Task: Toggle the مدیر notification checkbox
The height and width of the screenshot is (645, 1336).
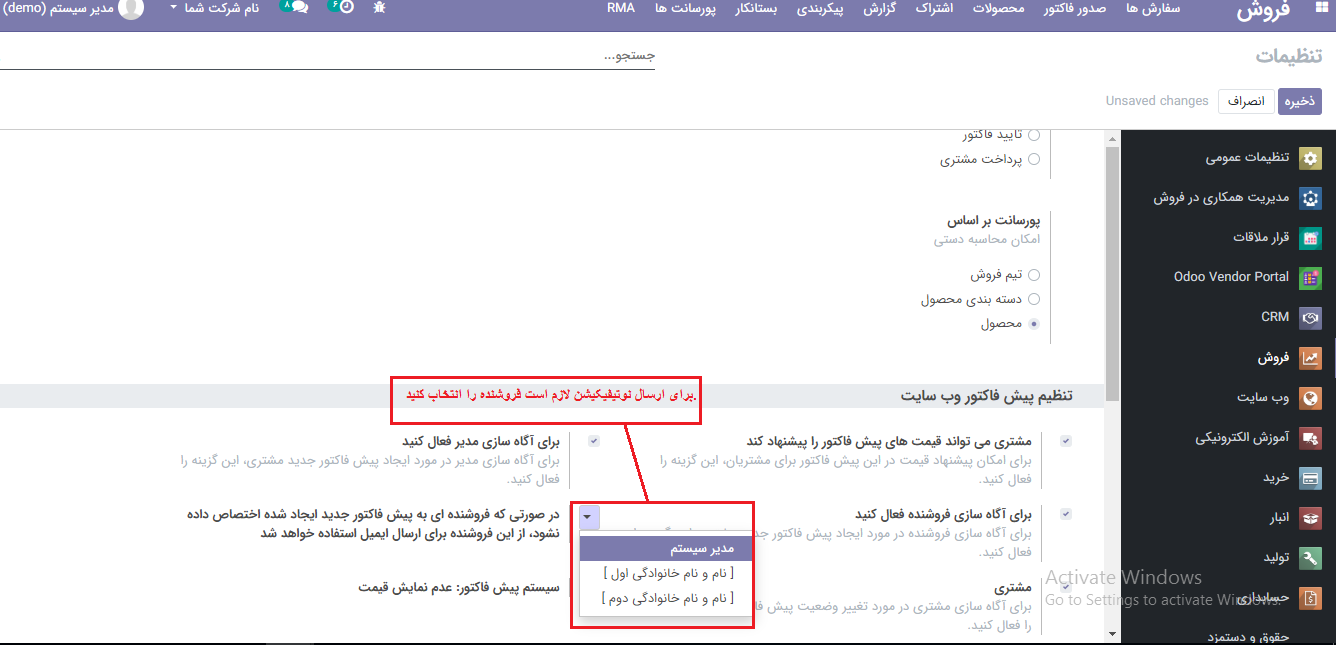Action: click(x=594, y=441)
